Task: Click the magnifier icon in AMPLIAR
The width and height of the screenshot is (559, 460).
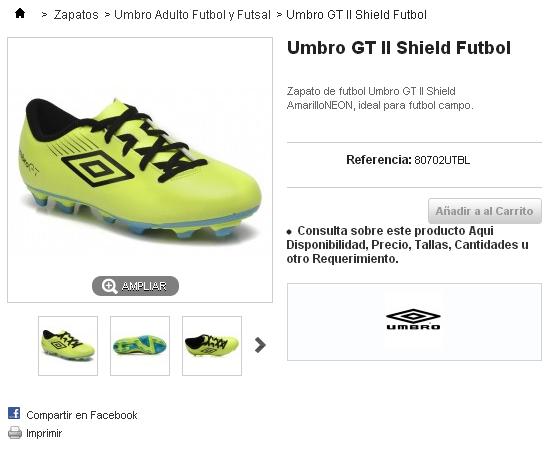Action: click(109, 286)
